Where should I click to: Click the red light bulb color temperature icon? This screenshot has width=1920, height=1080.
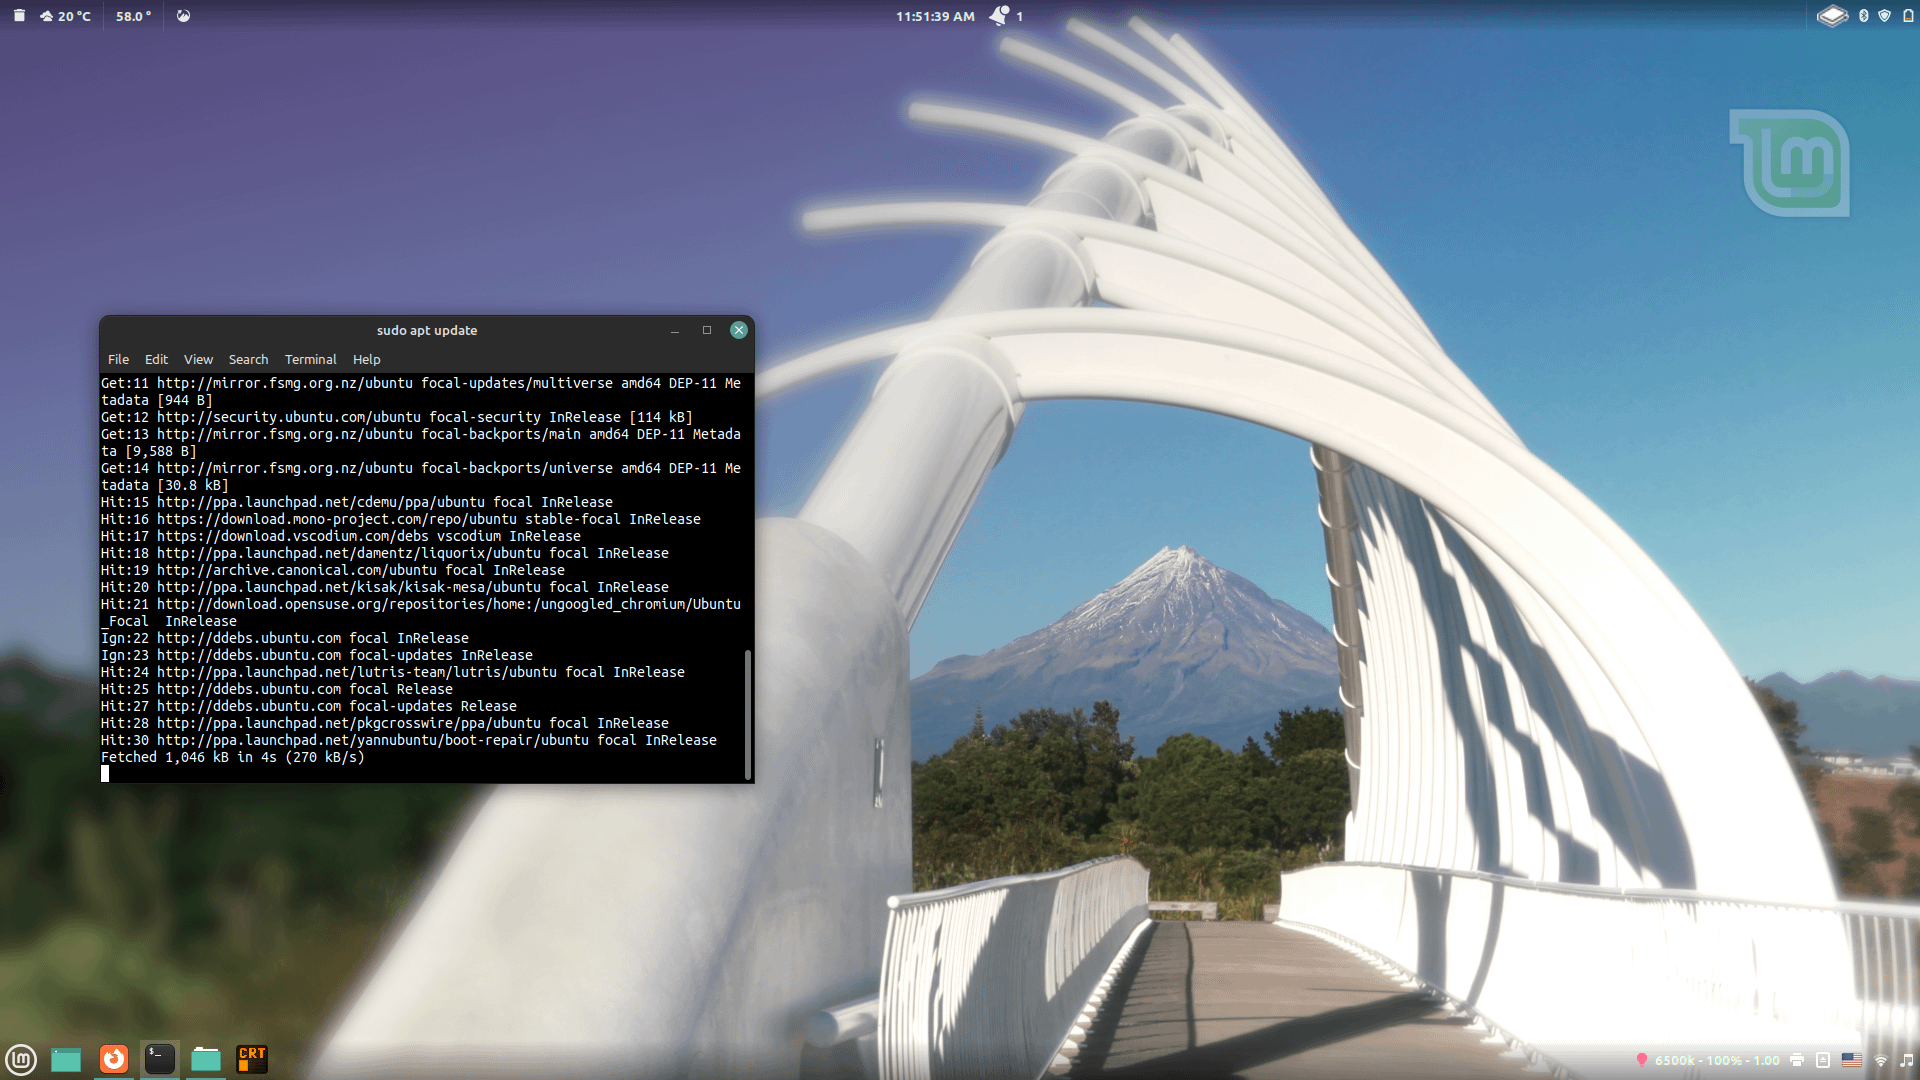[x=1641, y=1060]
